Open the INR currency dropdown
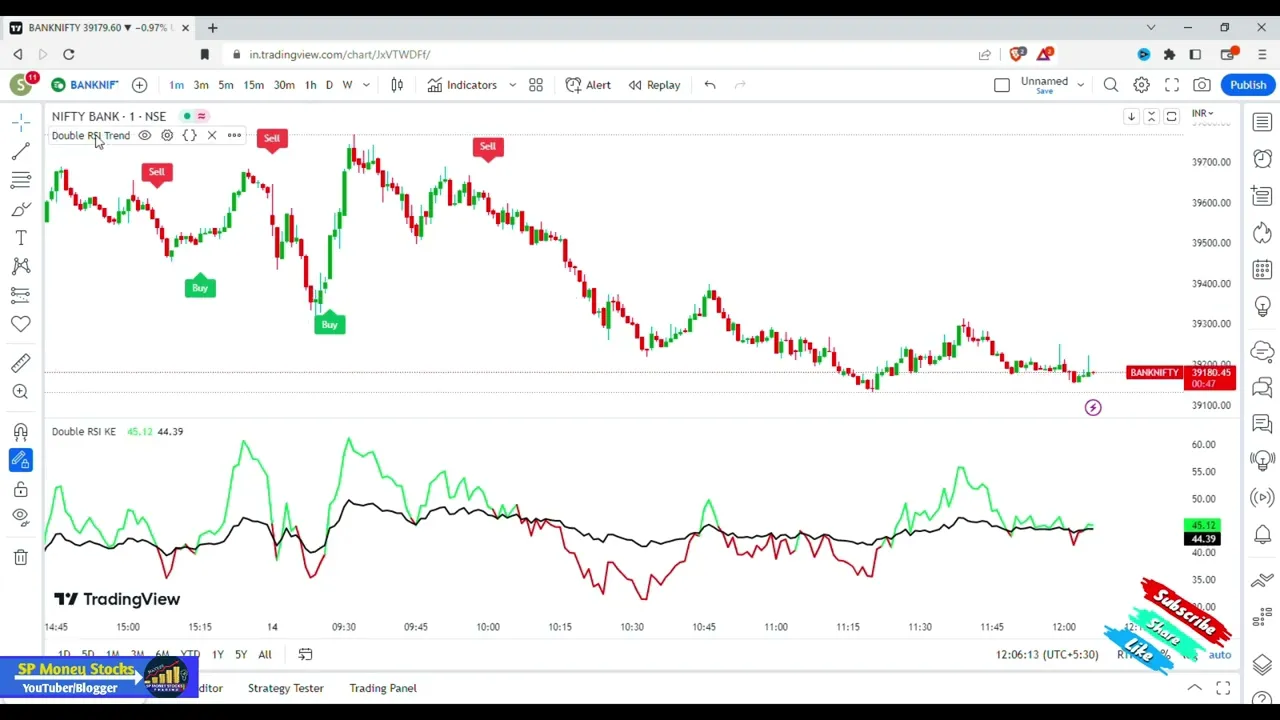 [x=1202, y=113]
